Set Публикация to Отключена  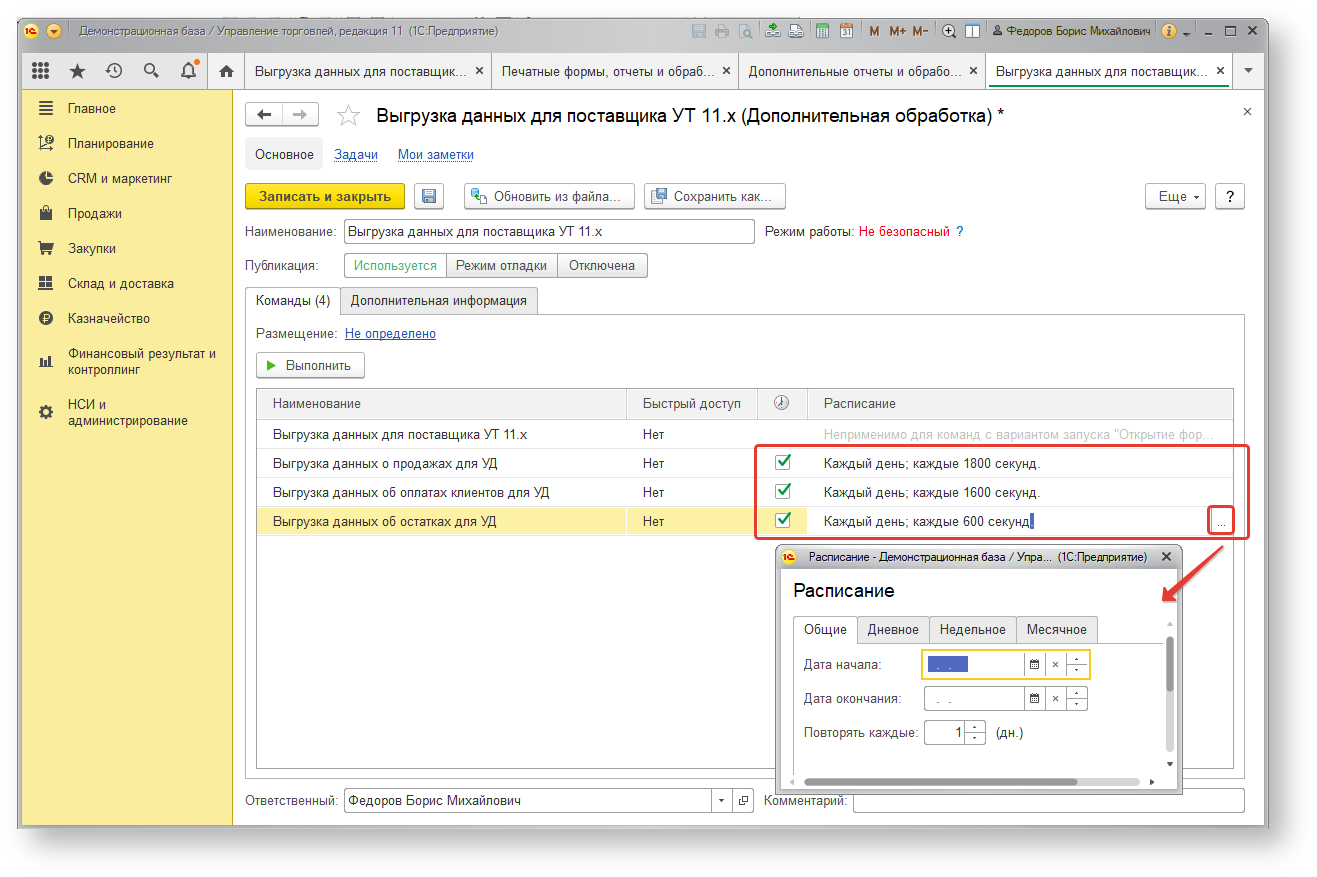tap(602, 266)
